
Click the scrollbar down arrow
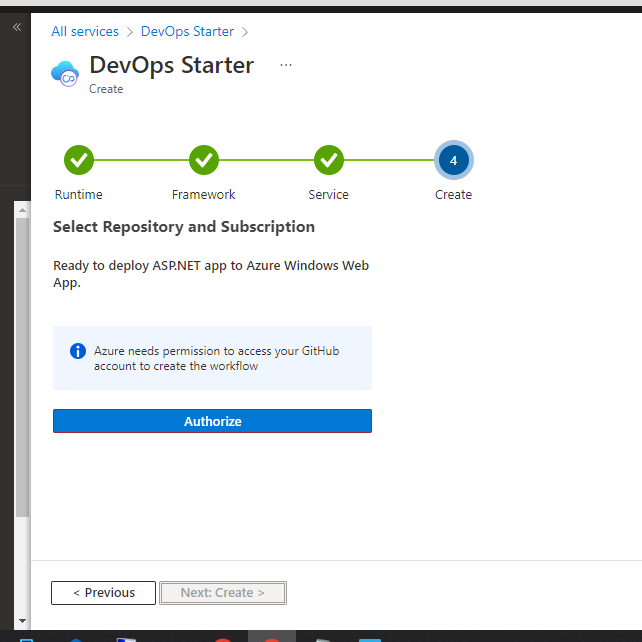[x=22, y=622]
